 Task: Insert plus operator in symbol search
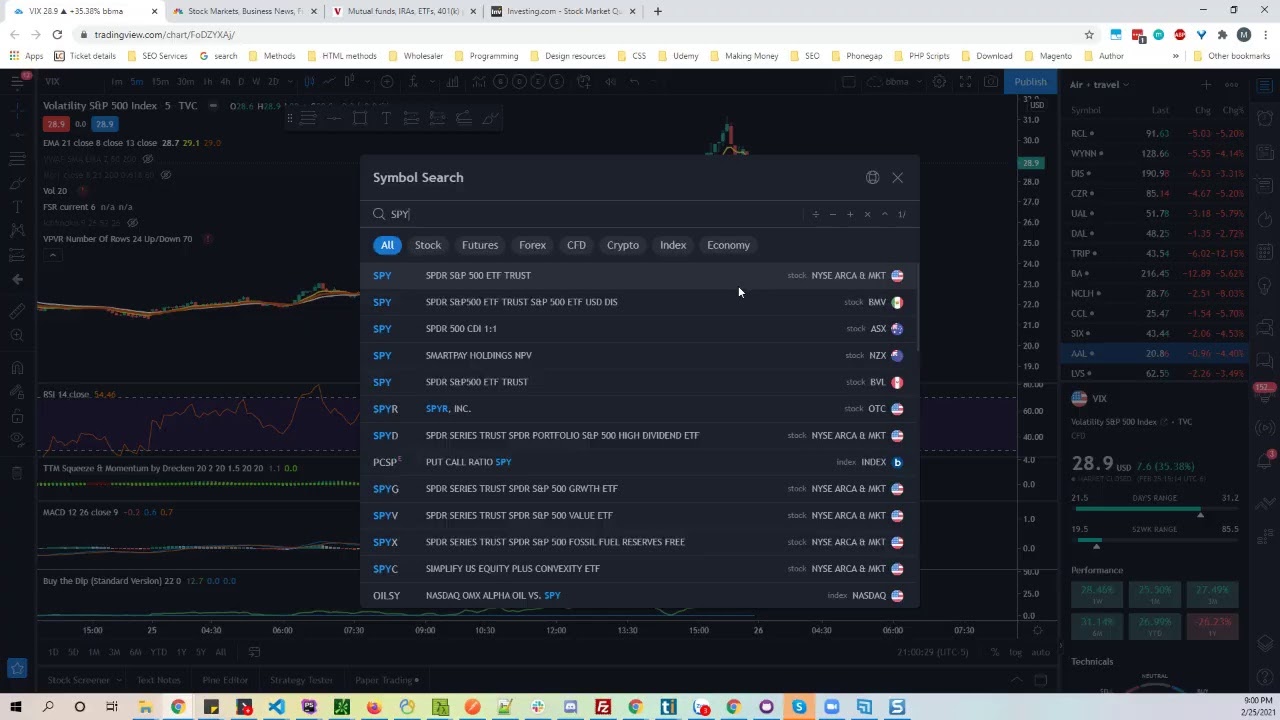pos(850,214)
